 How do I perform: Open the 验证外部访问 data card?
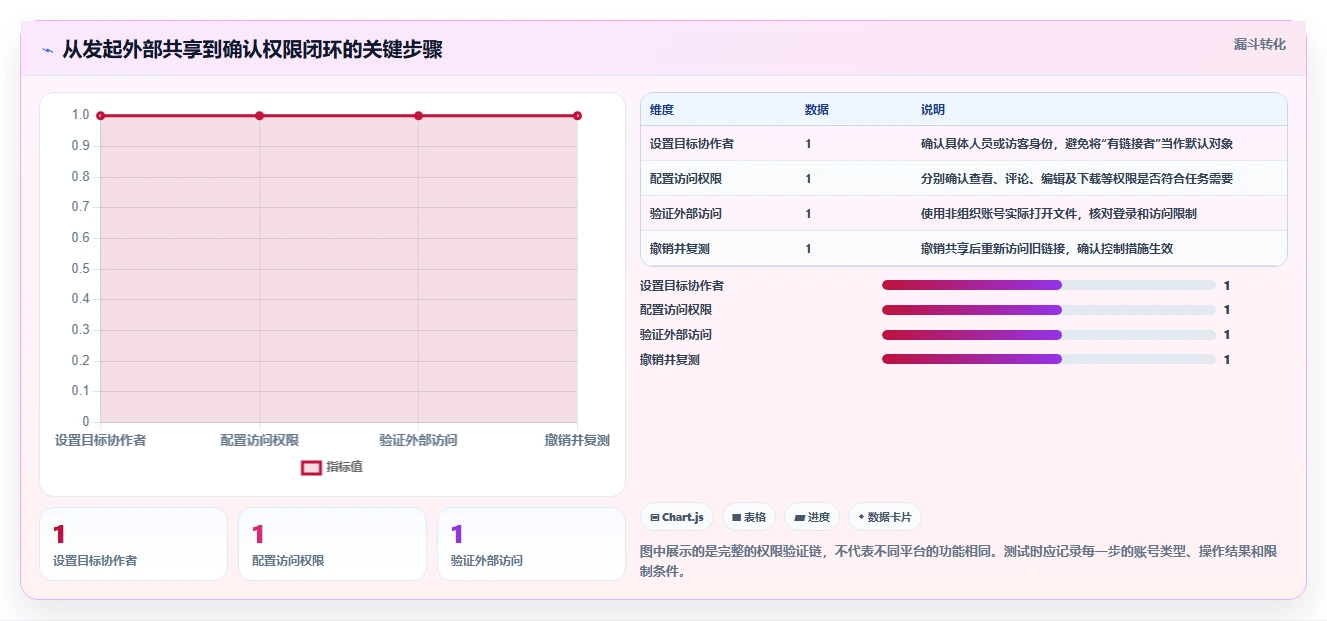[531, 544]
